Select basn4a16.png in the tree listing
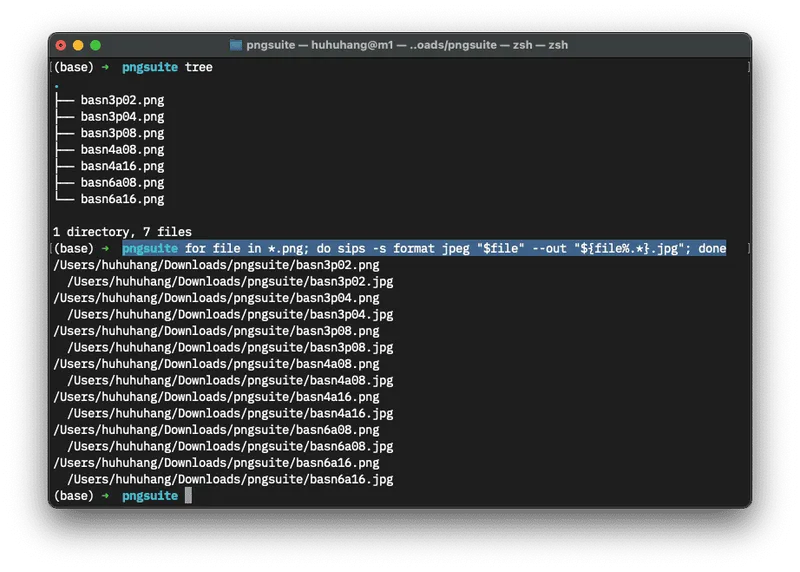Viewport: 800px width, 572px height. [122, 166]
